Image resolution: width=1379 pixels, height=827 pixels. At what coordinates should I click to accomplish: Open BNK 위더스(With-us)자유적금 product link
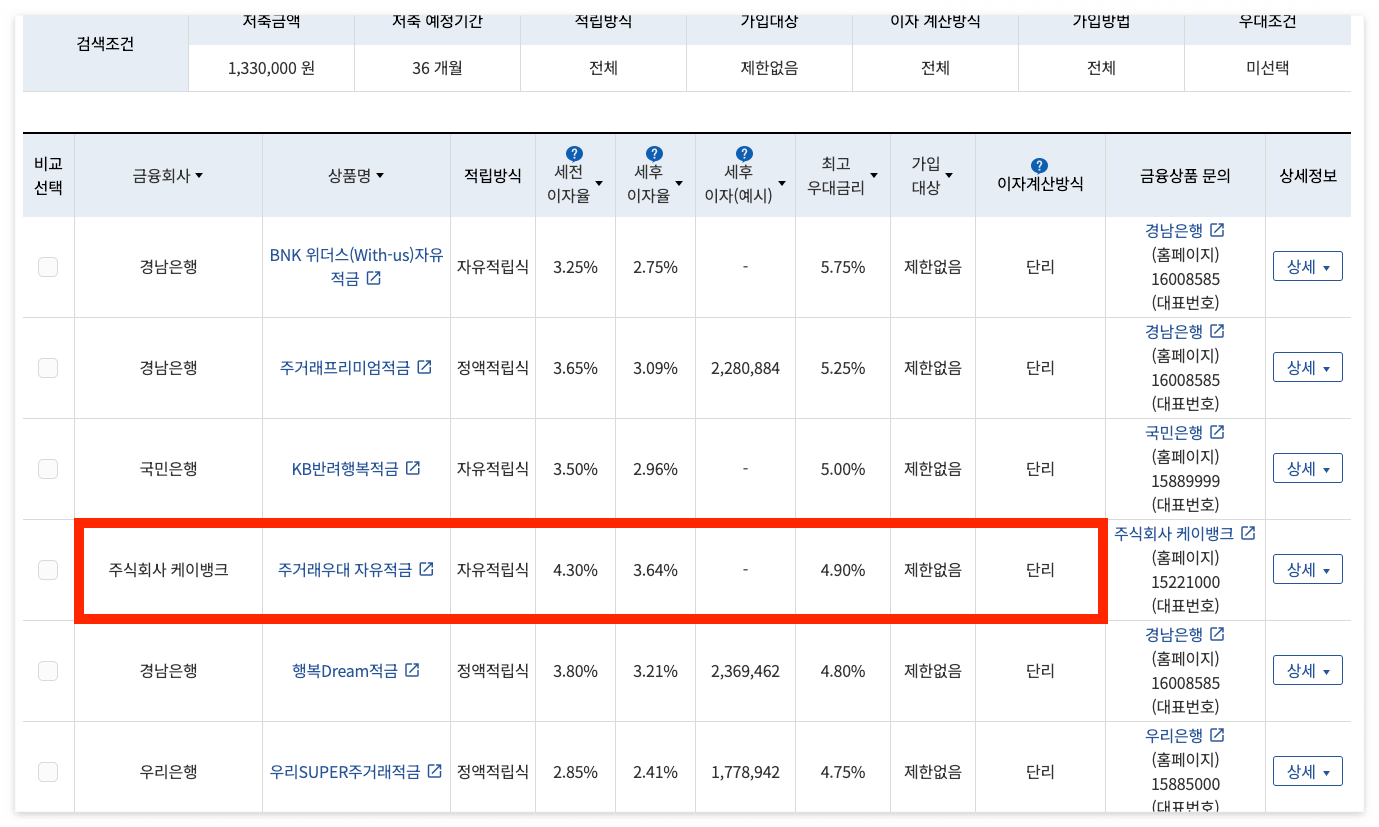click(356, 267)
